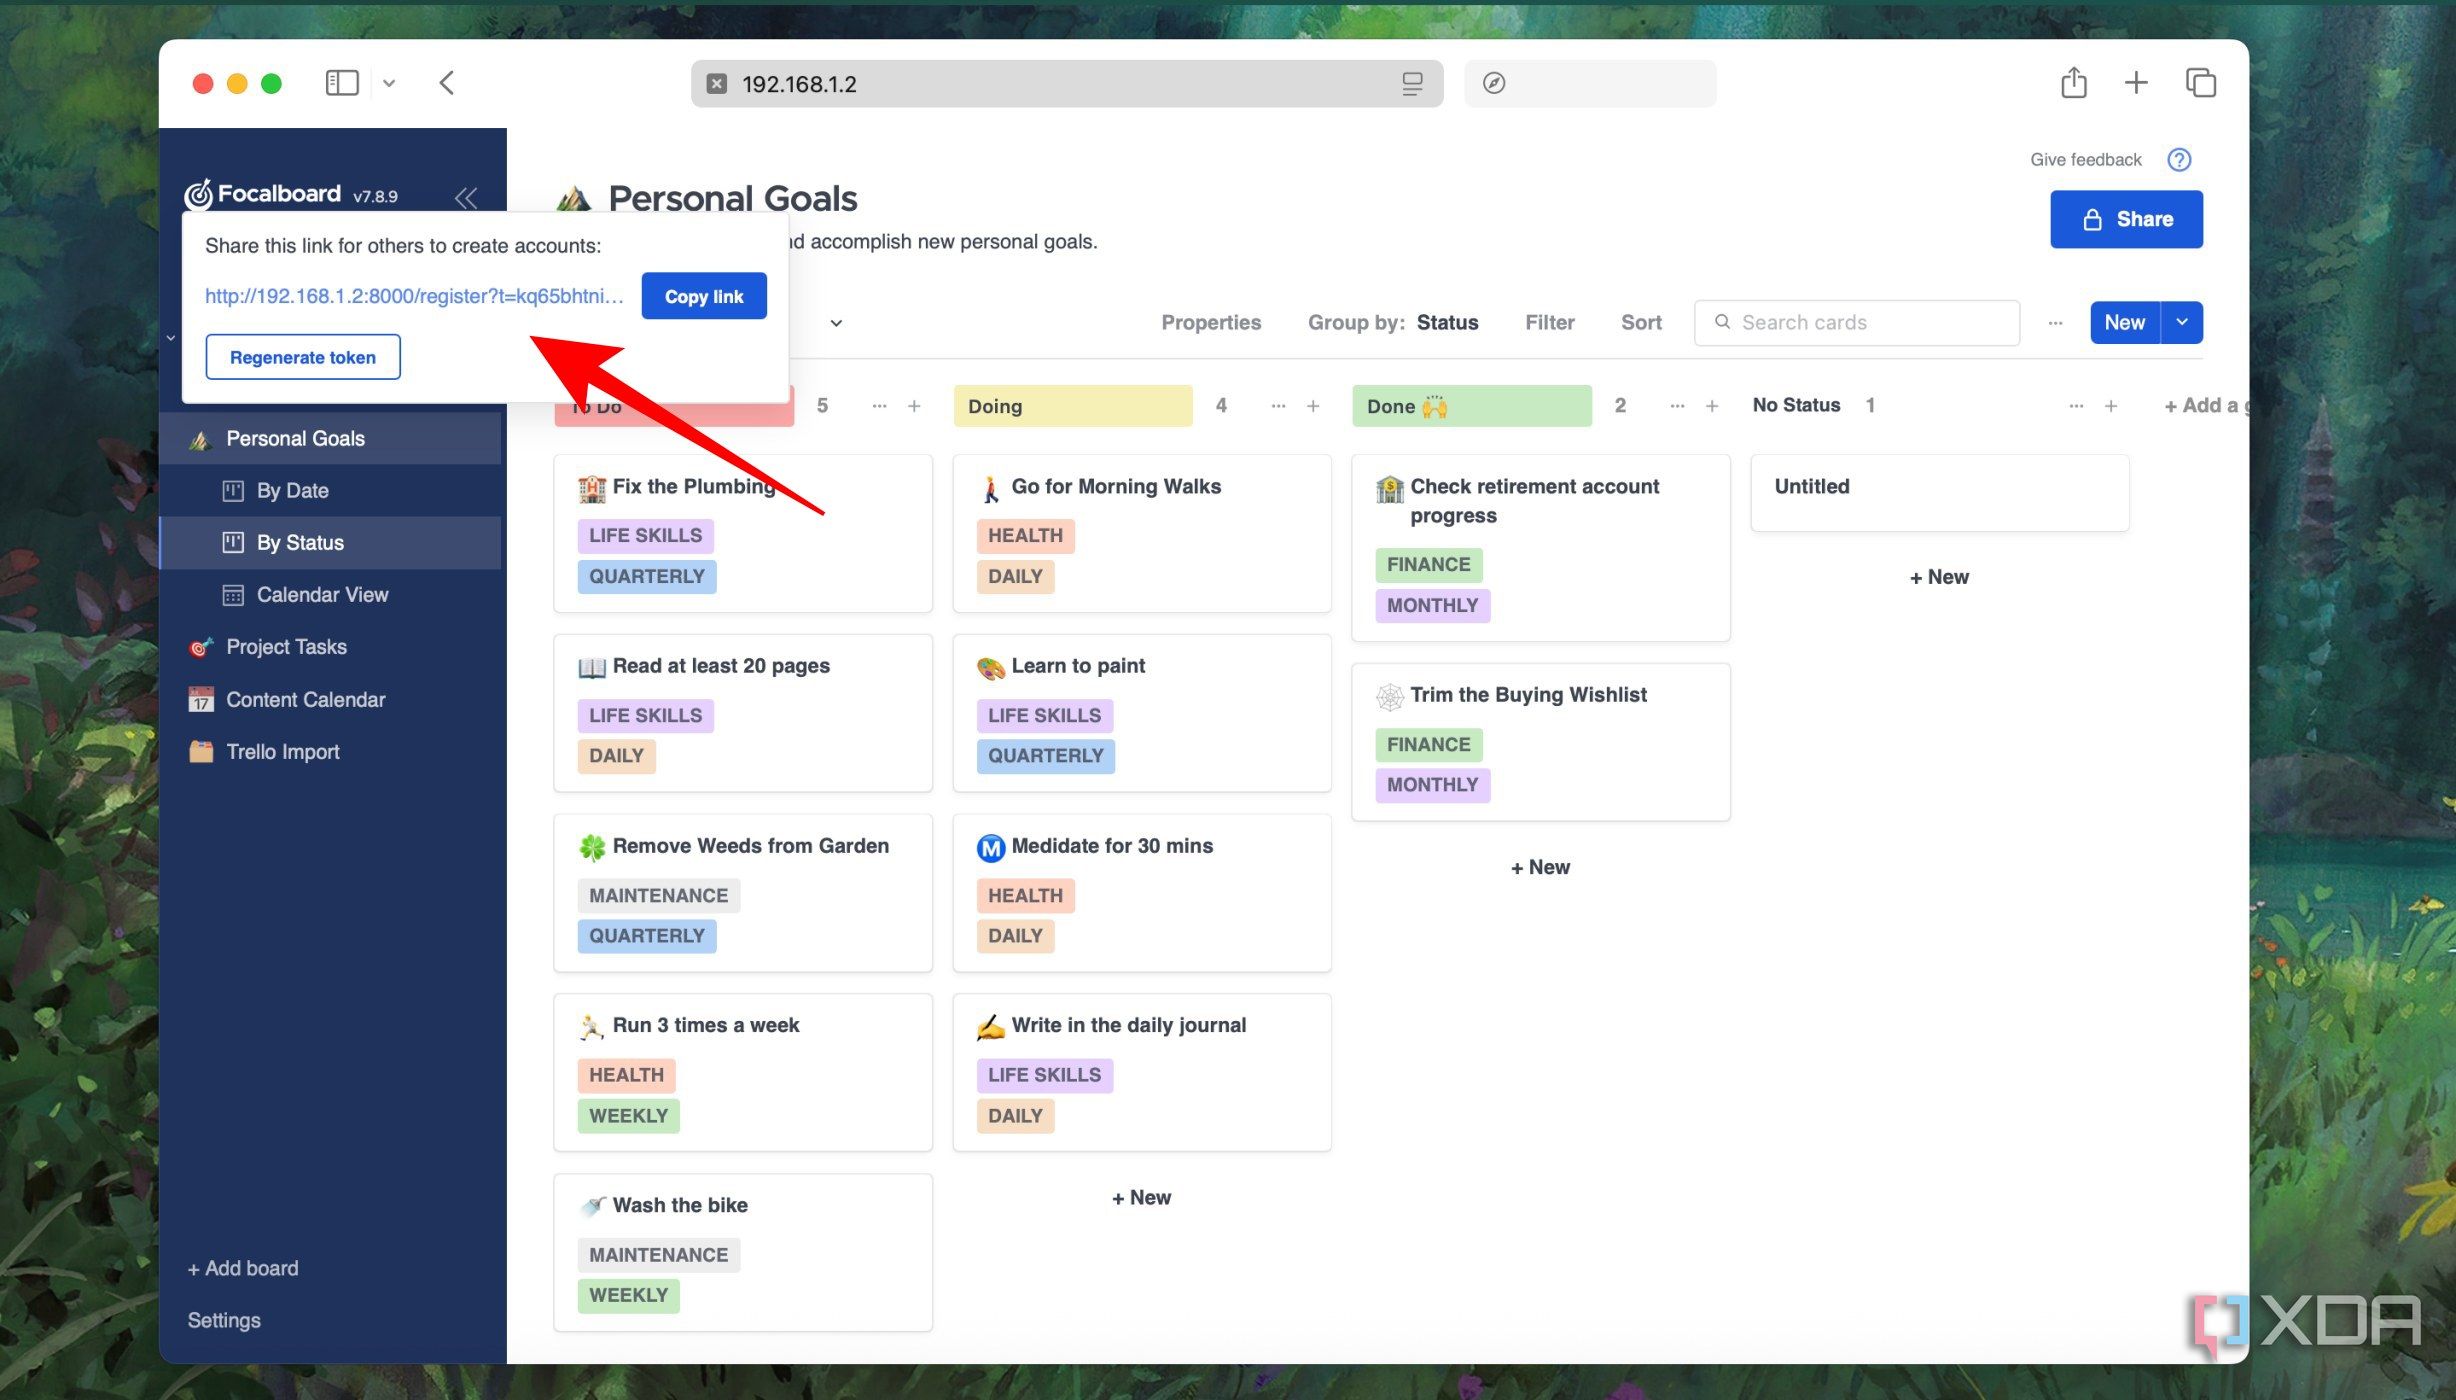
Task: Open the Sort menu
Action: pos(1641,323)
